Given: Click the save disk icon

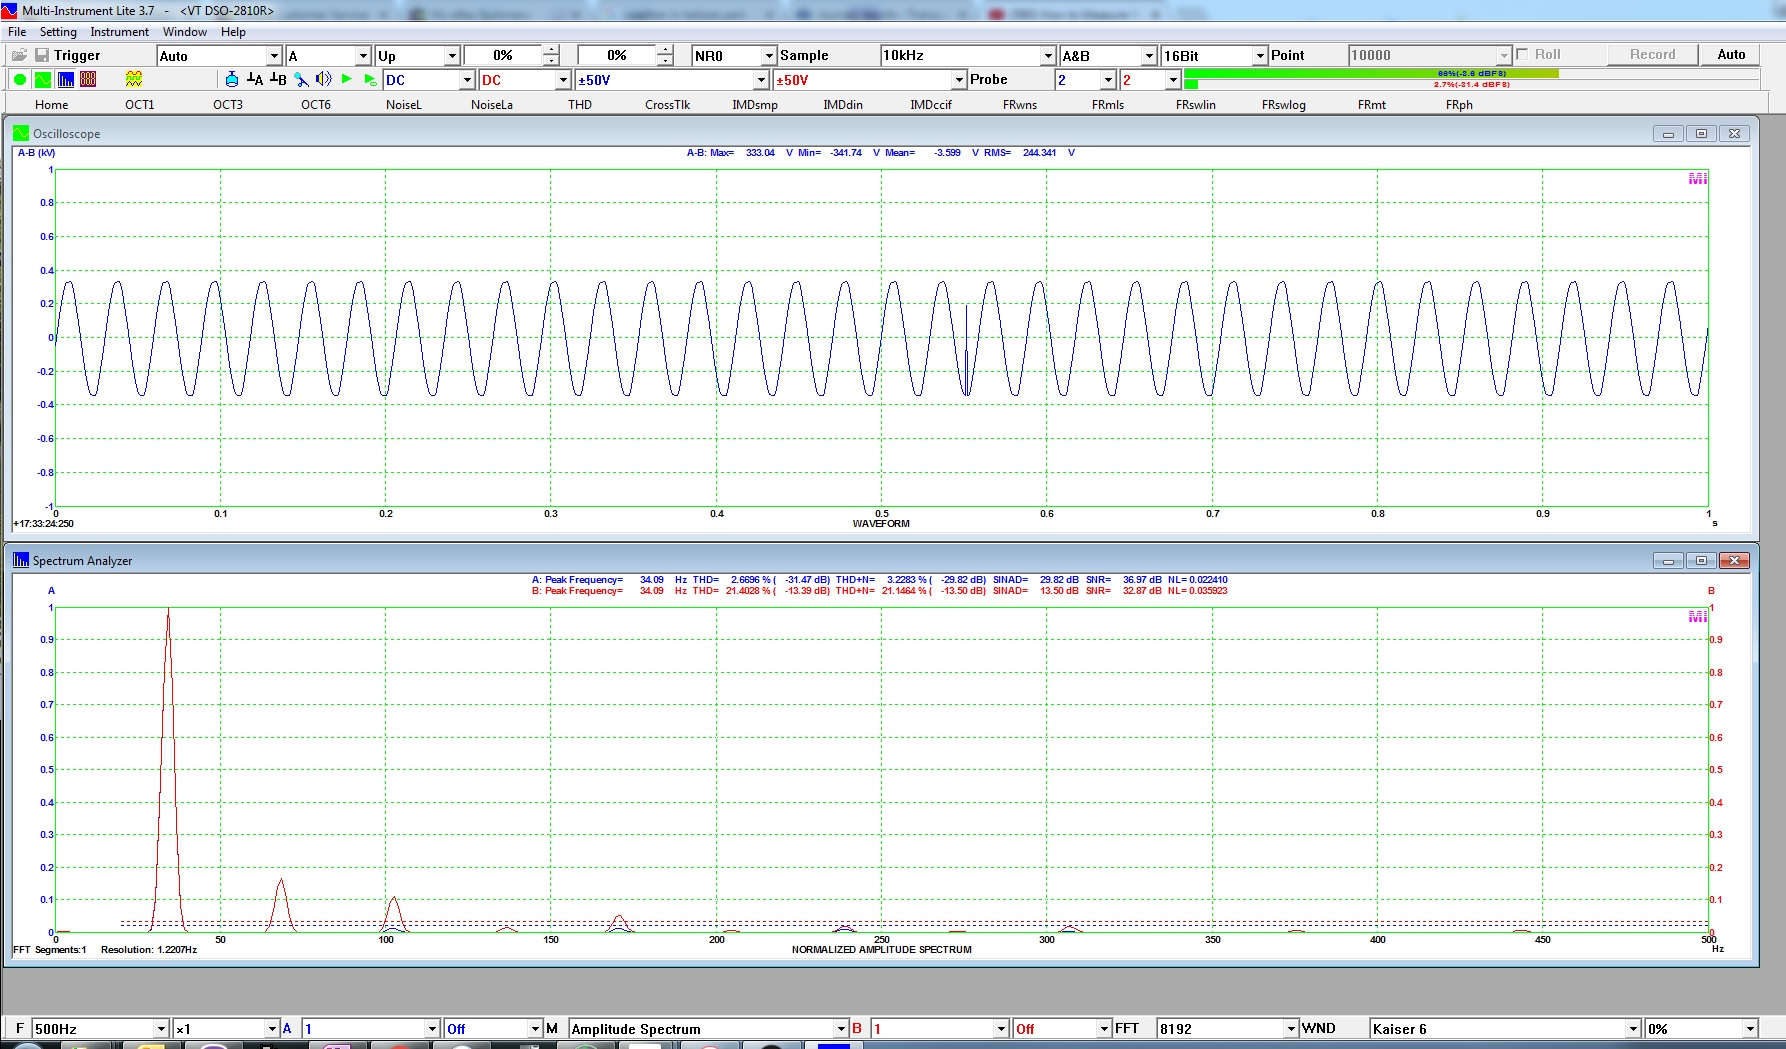Looking at the screenshot, I should click(42, 55).
